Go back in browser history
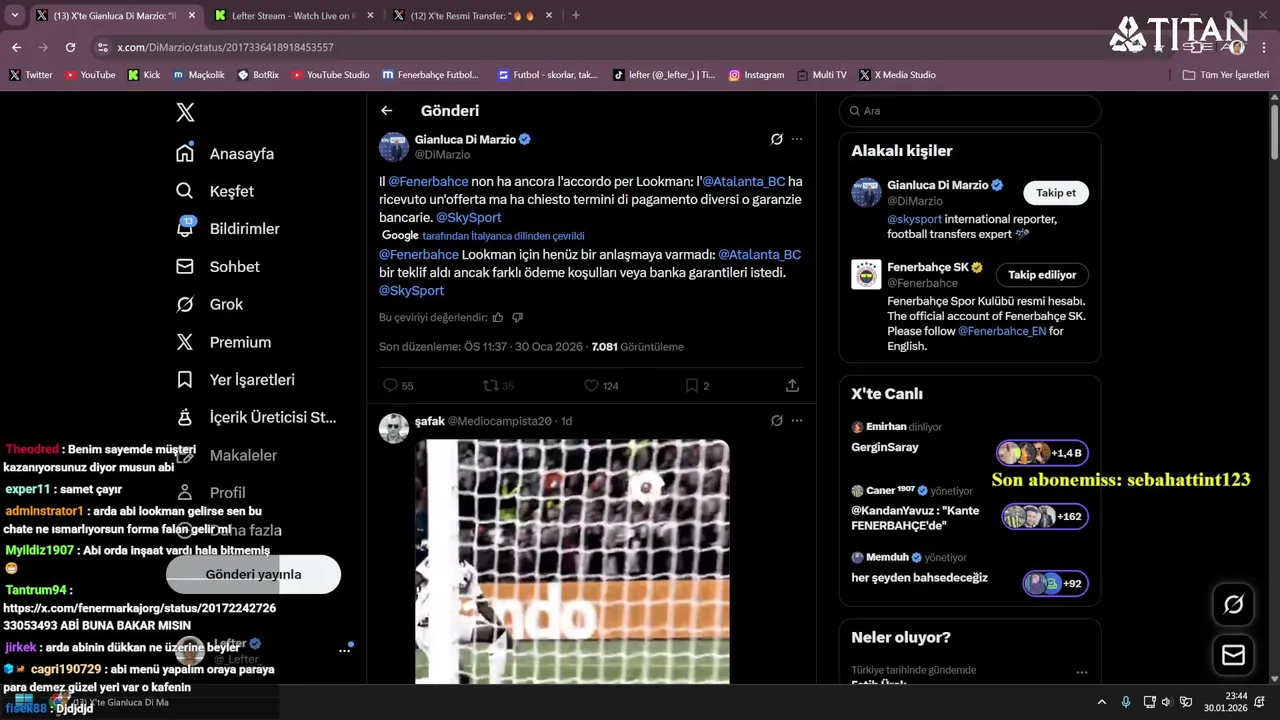Viewport: 1280px width, 720px height. point(16,47)
